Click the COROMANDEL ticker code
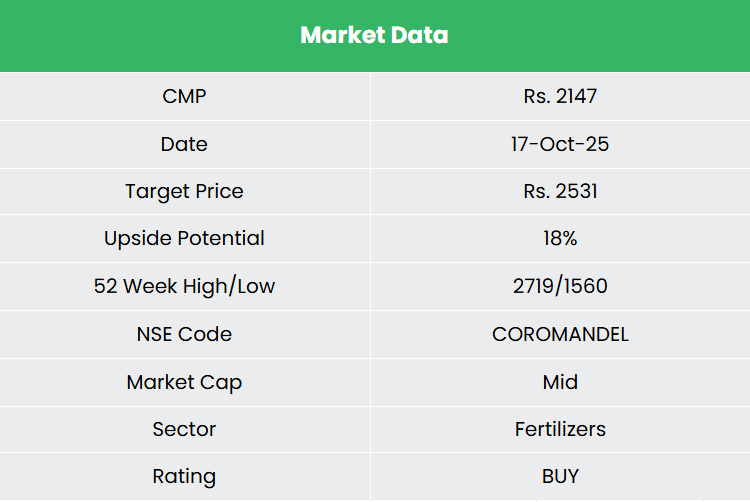Viewport: 750px width, 502px height. [x=560, y=334]
